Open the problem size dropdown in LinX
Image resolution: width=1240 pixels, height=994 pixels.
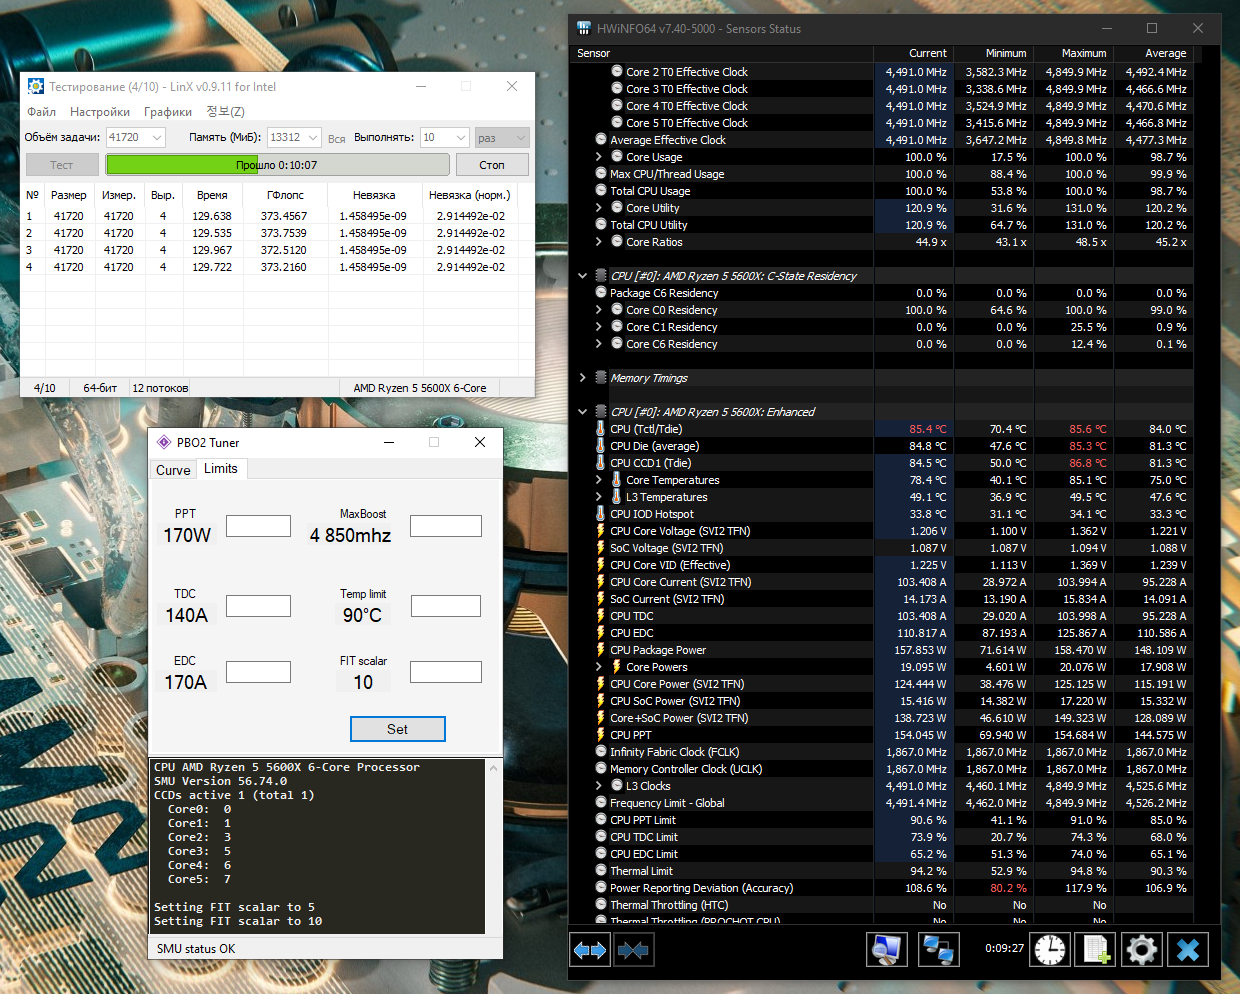pos(157,138)
